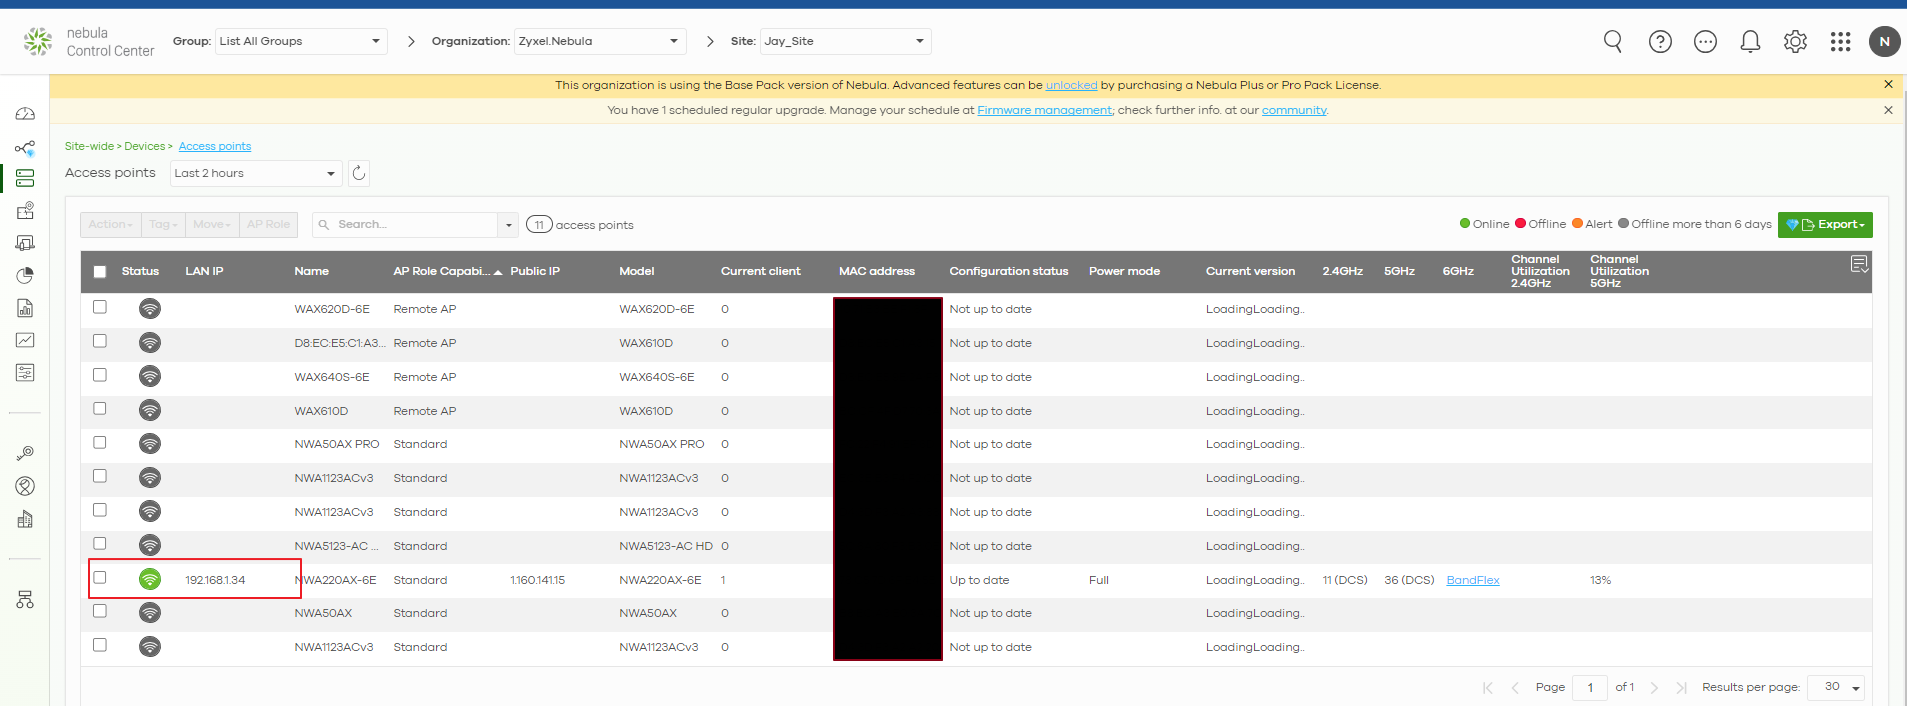Open the chat support bubble icon
This screenshot has height=706, width=1907.
[1705, 41]
